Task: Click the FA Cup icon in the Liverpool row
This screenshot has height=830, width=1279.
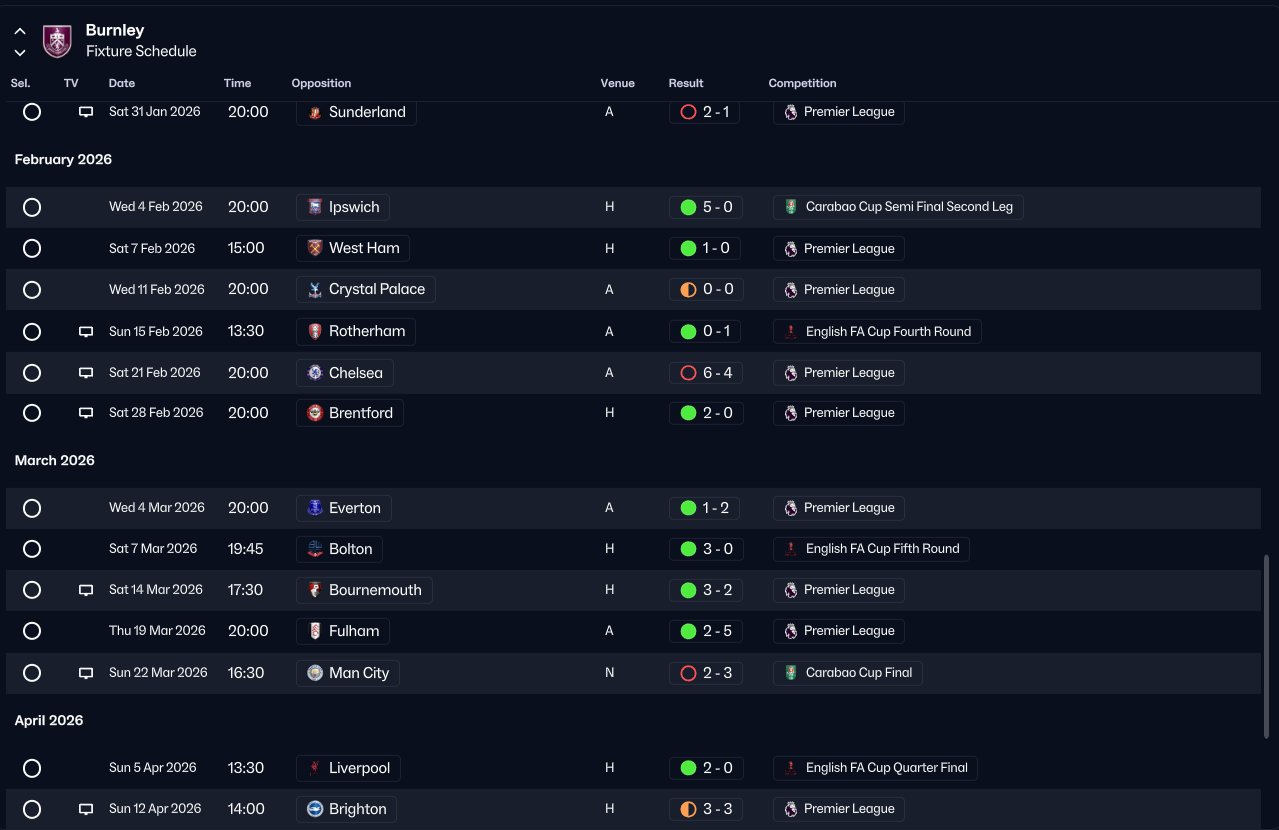Action: [x=791, y=768]
